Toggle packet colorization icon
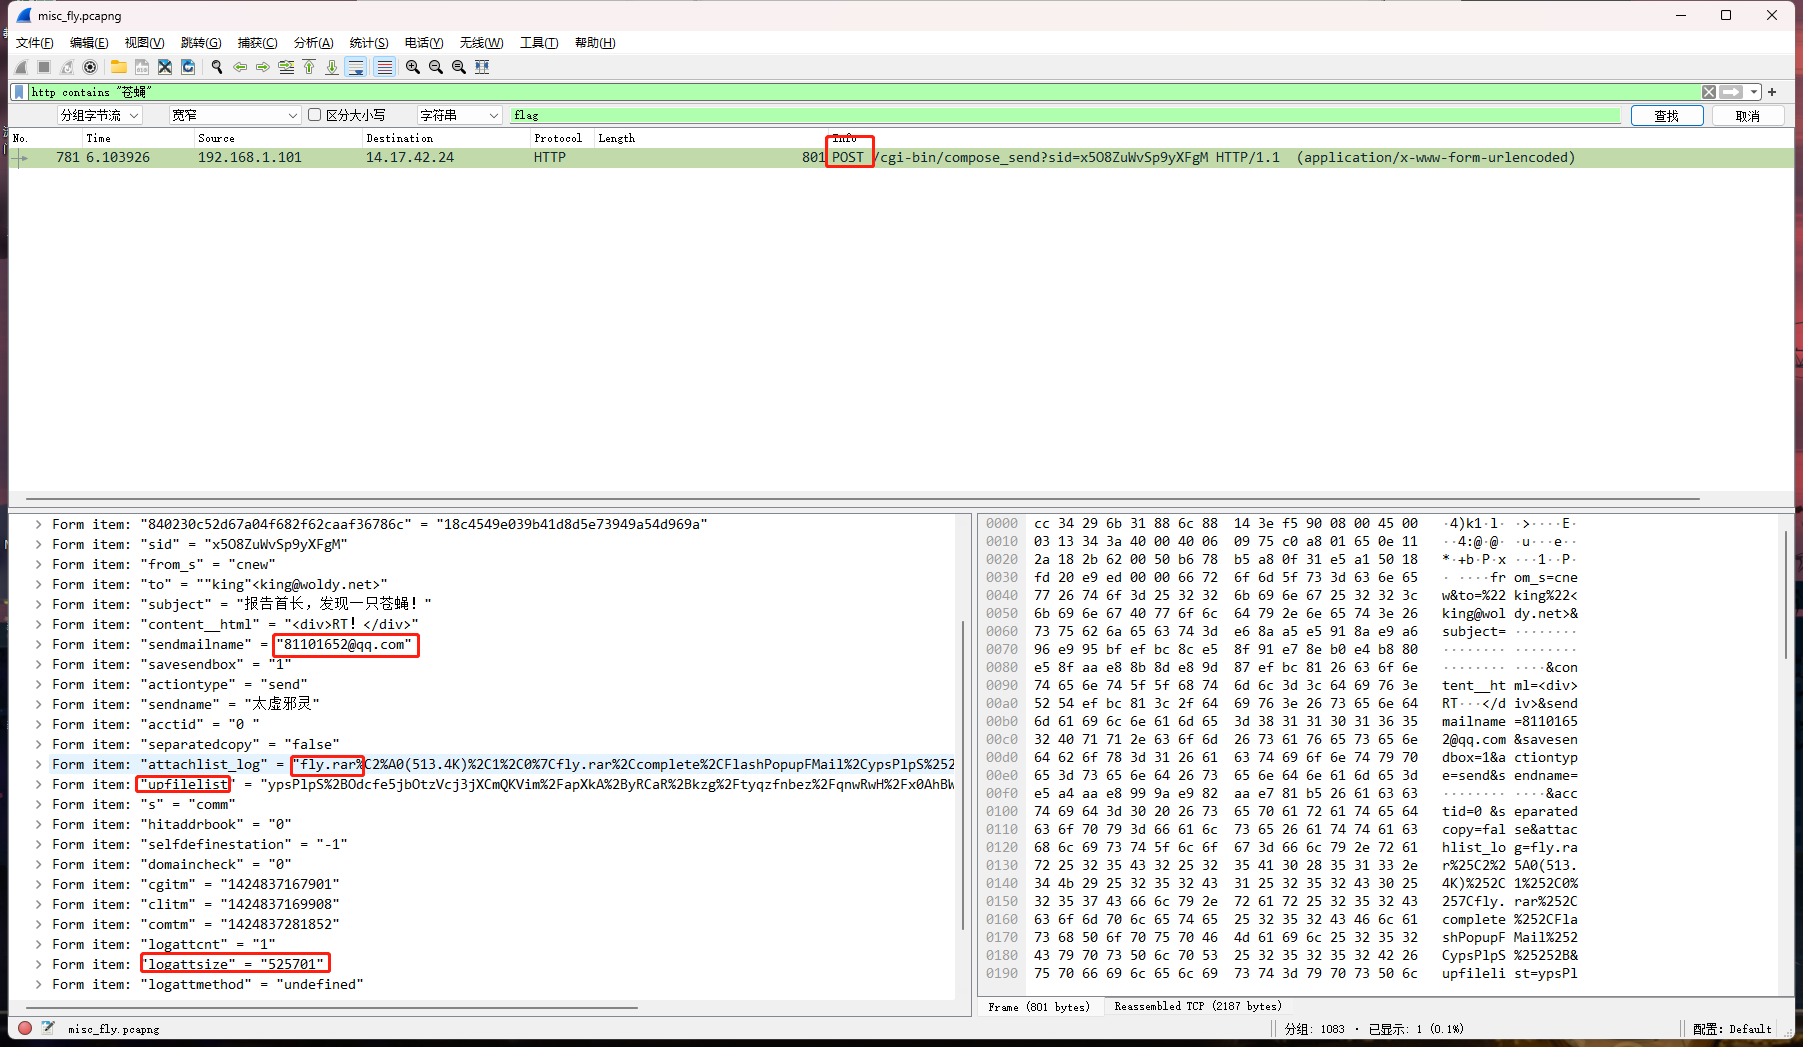 click(x=384, y=67)
